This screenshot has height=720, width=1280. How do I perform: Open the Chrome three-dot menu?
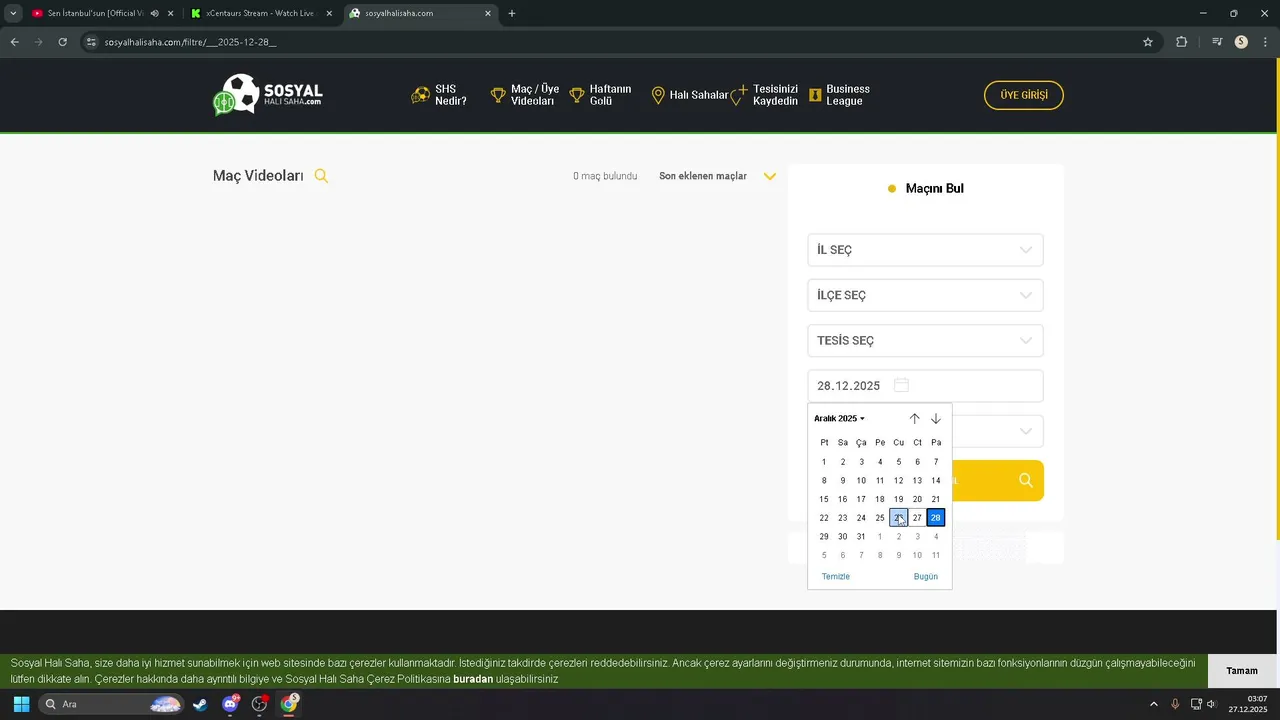[x=1266, y=42]
